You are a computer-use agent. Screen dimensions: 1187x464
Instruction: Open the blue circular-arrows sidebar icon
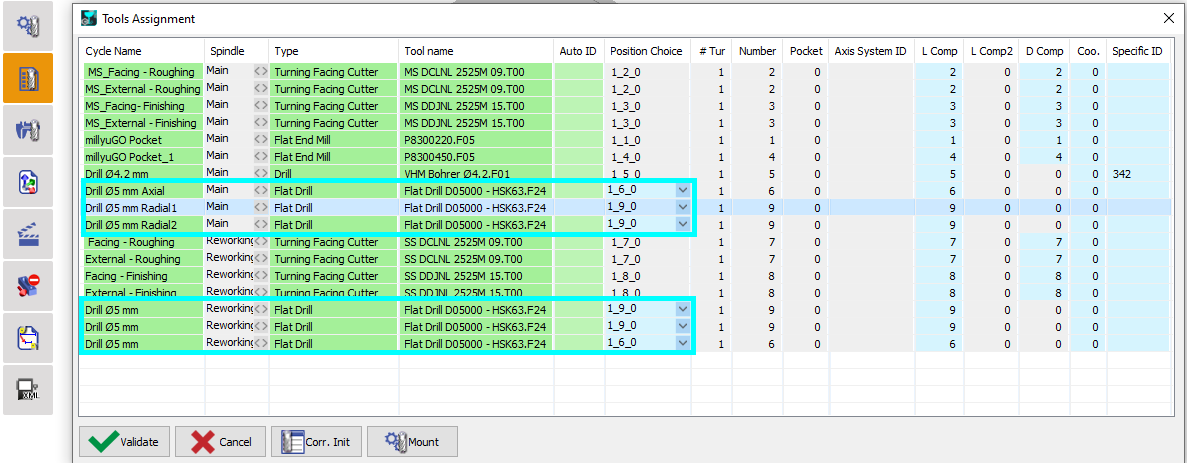[28, 182]
